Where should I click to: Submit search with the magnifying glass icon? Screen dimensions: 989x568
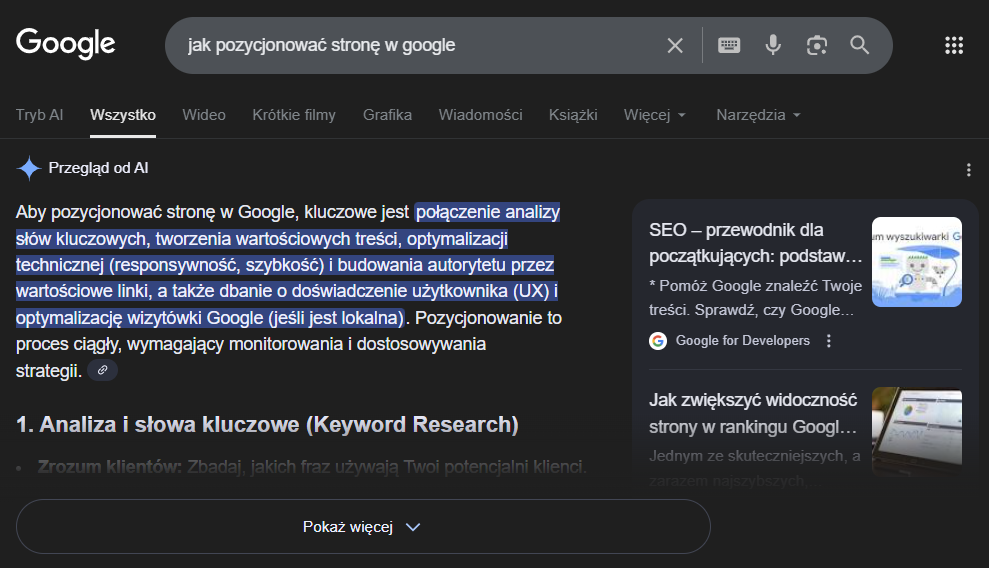[860, 45]
